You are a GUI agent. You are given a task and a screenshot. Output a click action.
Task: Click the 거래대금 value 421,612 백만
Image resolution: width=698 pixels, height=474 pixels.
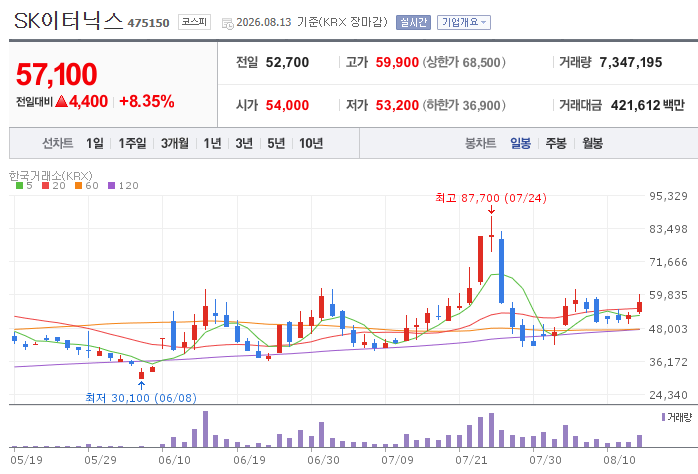[647, 105]
